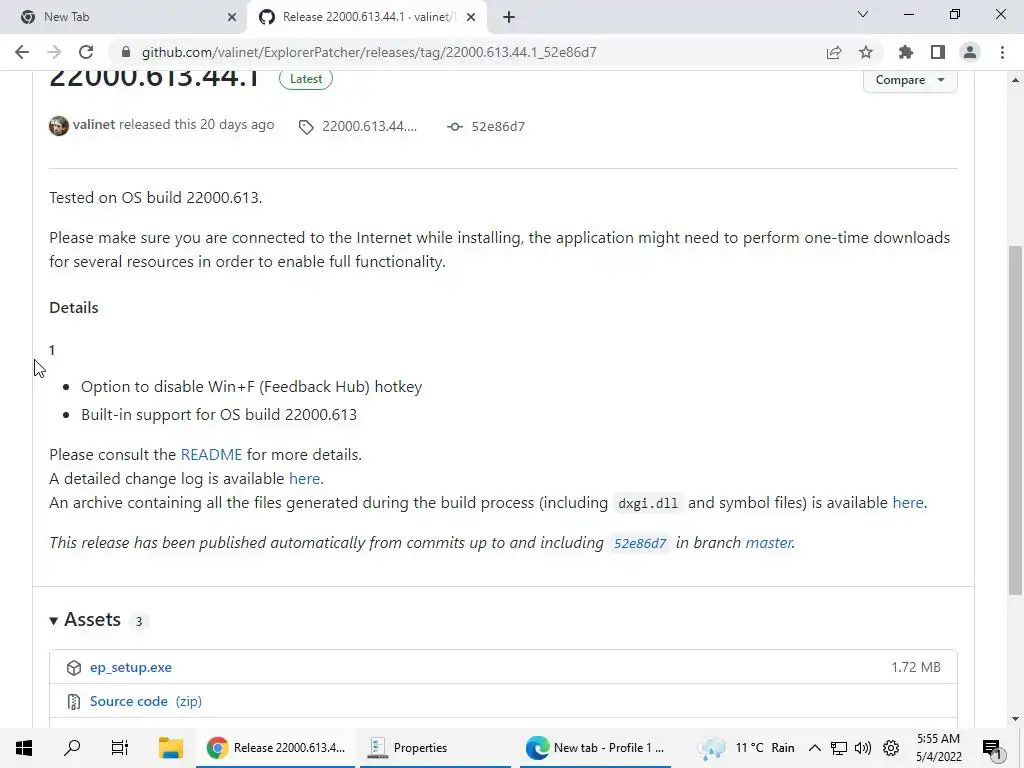Viewport: 1024px width, 768px height.
Task: Click zip icon beside Source code
Action: click(74, 701)
